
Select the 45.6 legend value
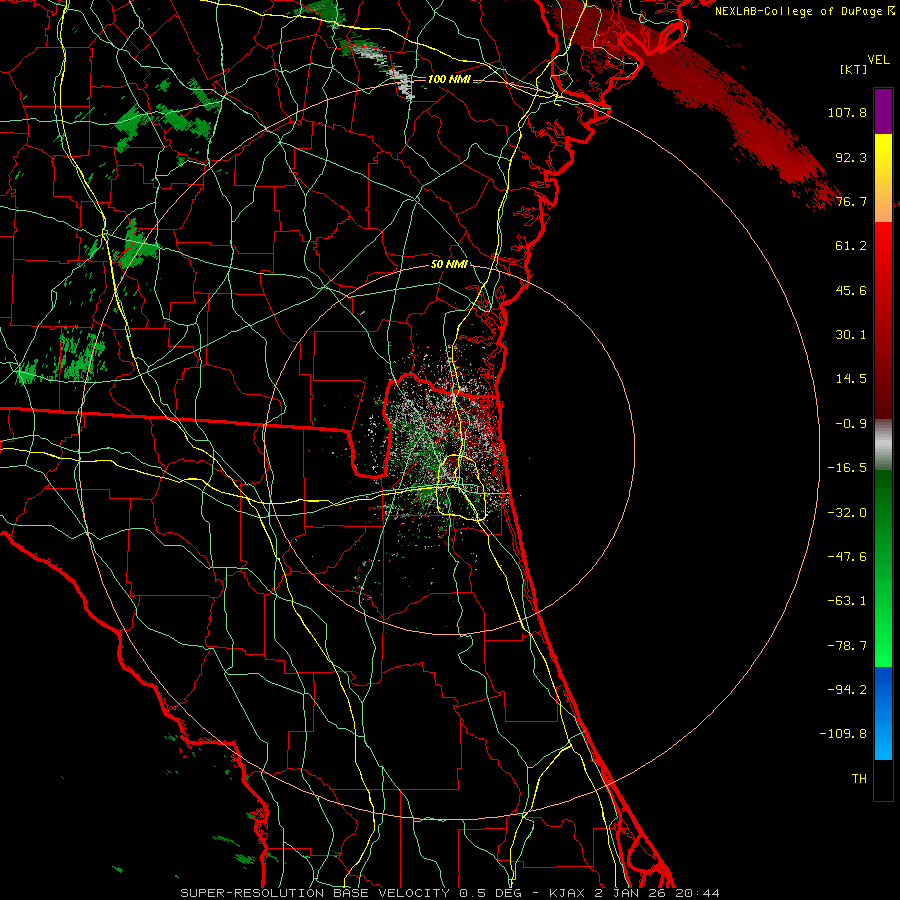(851, 290)
